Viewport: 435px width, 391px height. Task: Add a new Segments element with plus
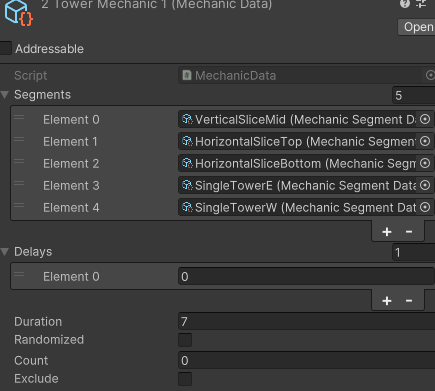(x=387, y=232)
